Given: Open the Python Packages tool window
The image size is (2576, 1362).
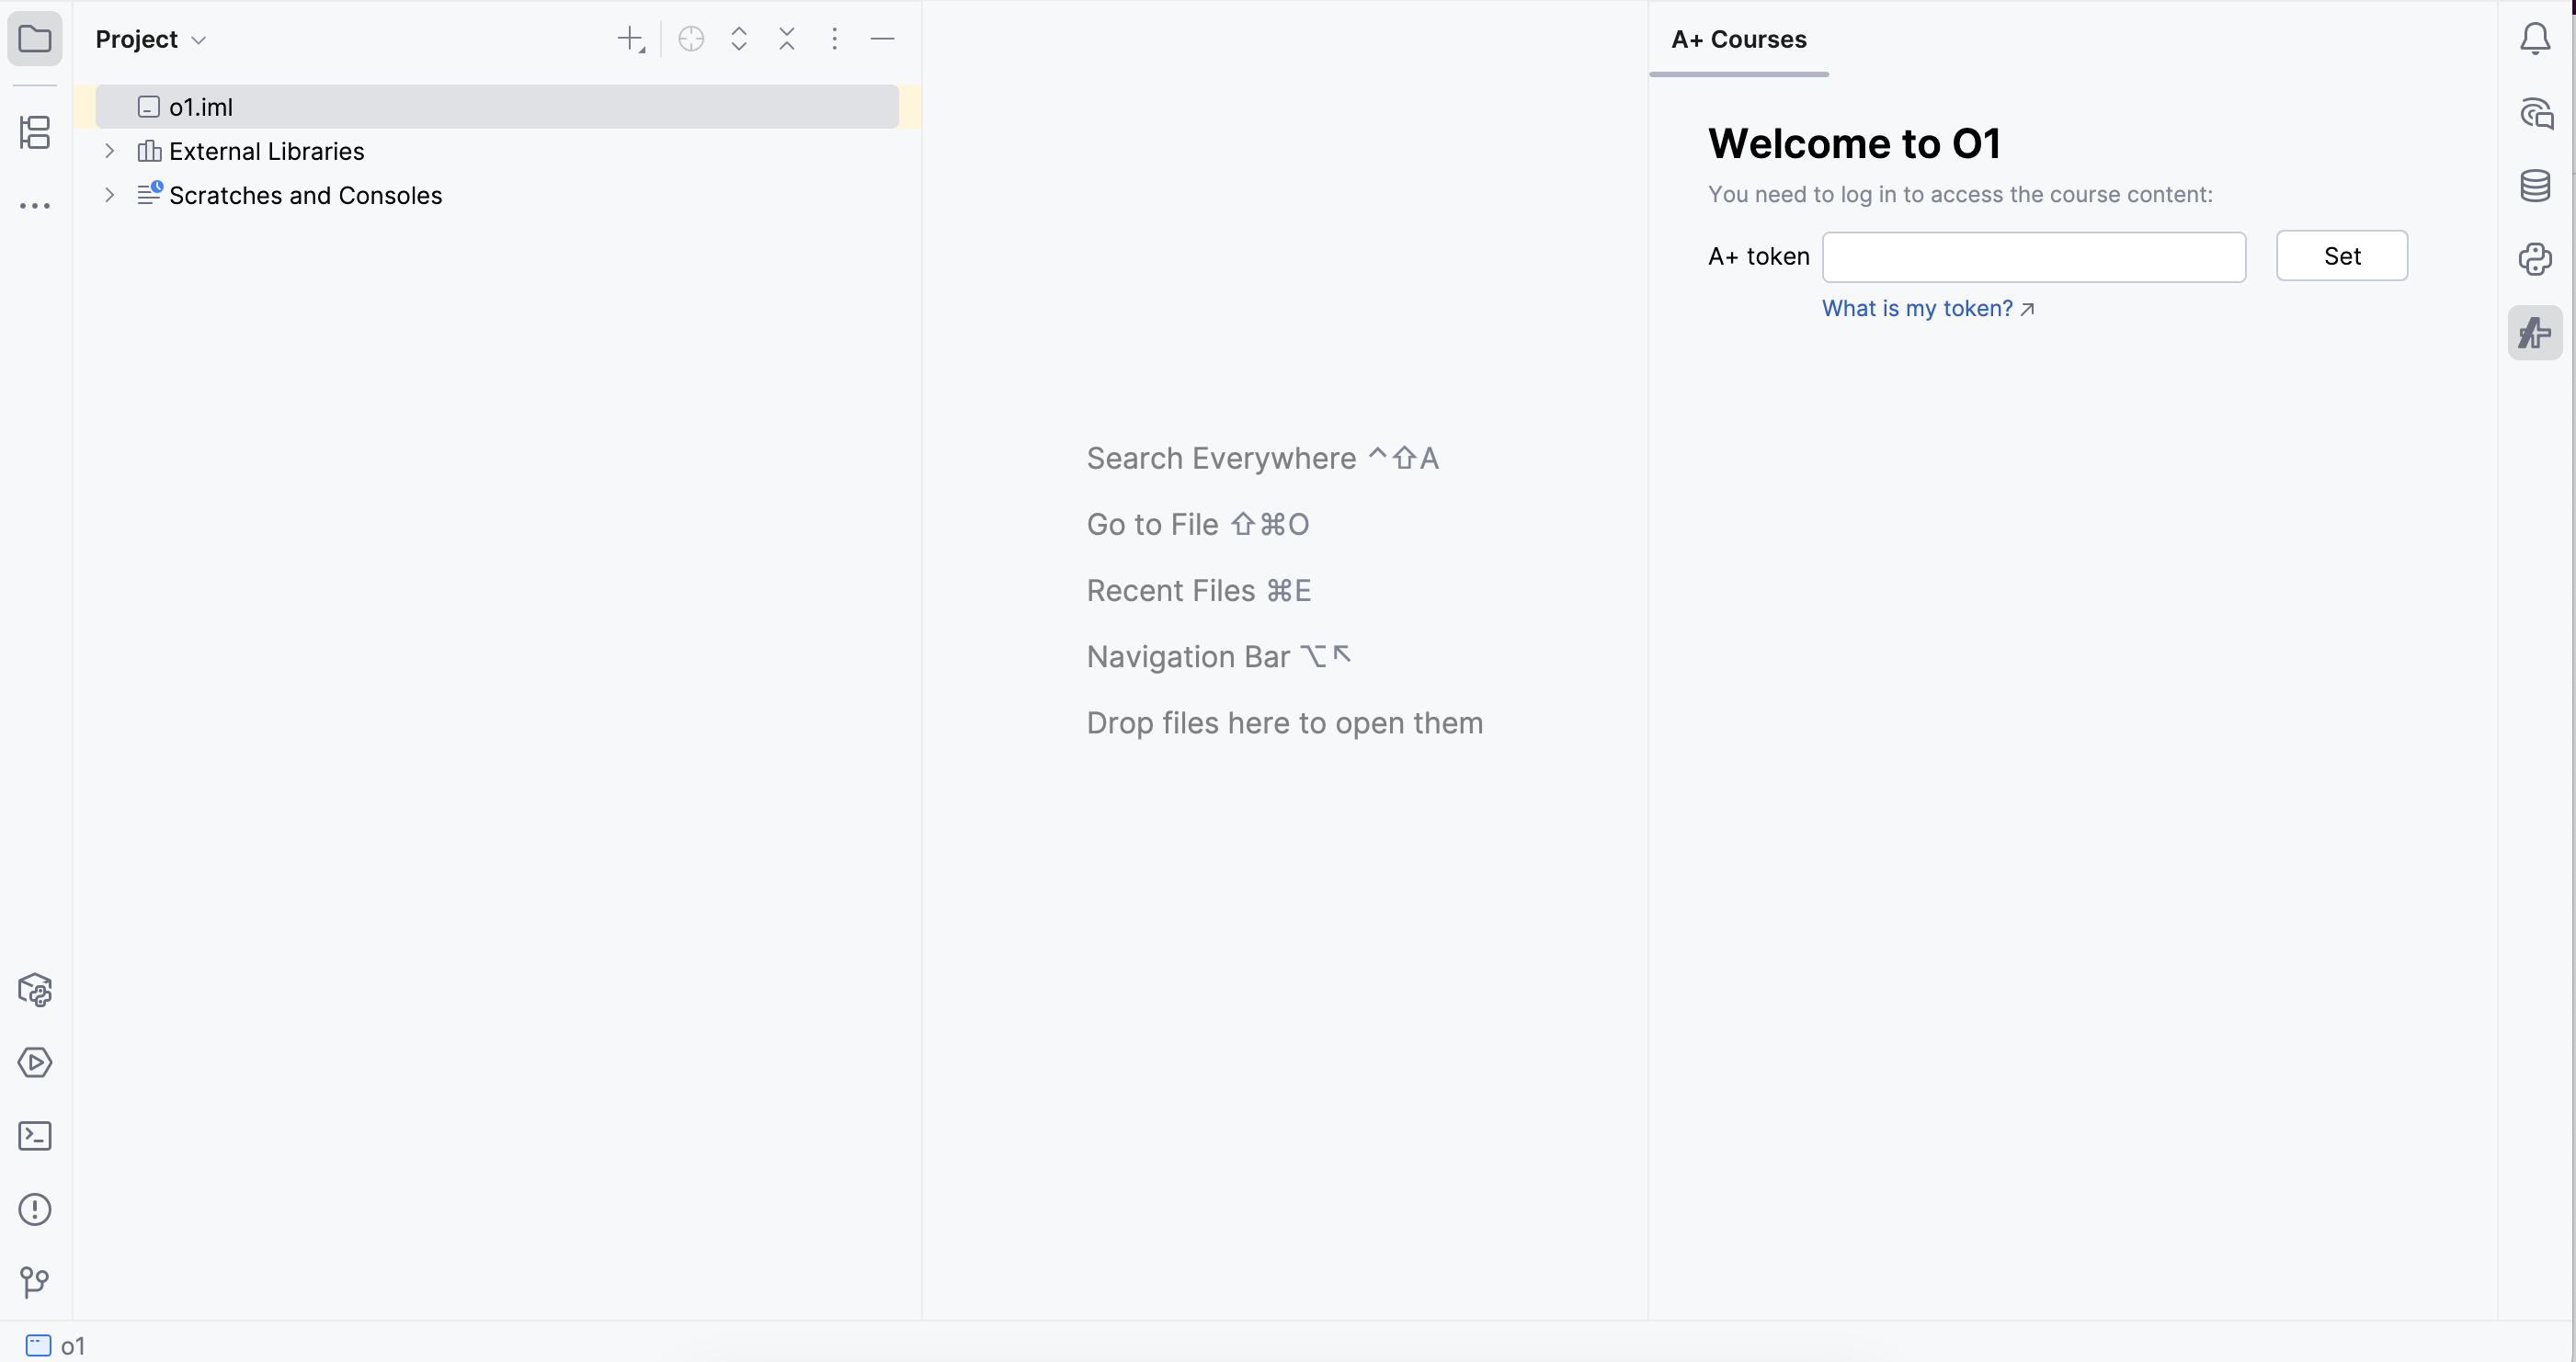Looking at the screenshot, I should point(35,990).
